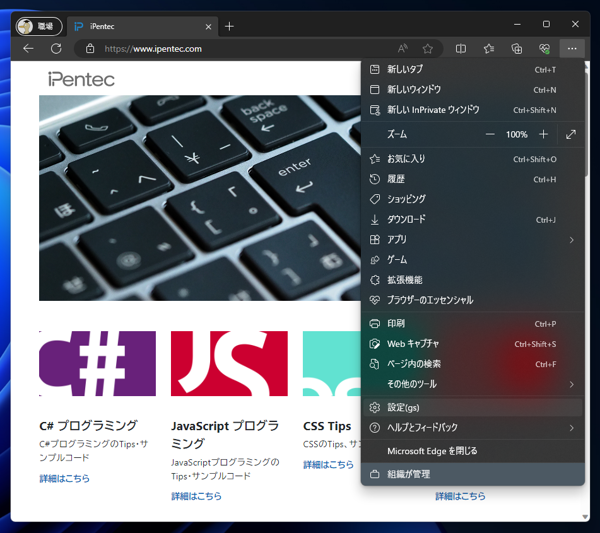600x533 pixels.
Task: Click the page scrollbar down arrow
Action: [585, 517]
